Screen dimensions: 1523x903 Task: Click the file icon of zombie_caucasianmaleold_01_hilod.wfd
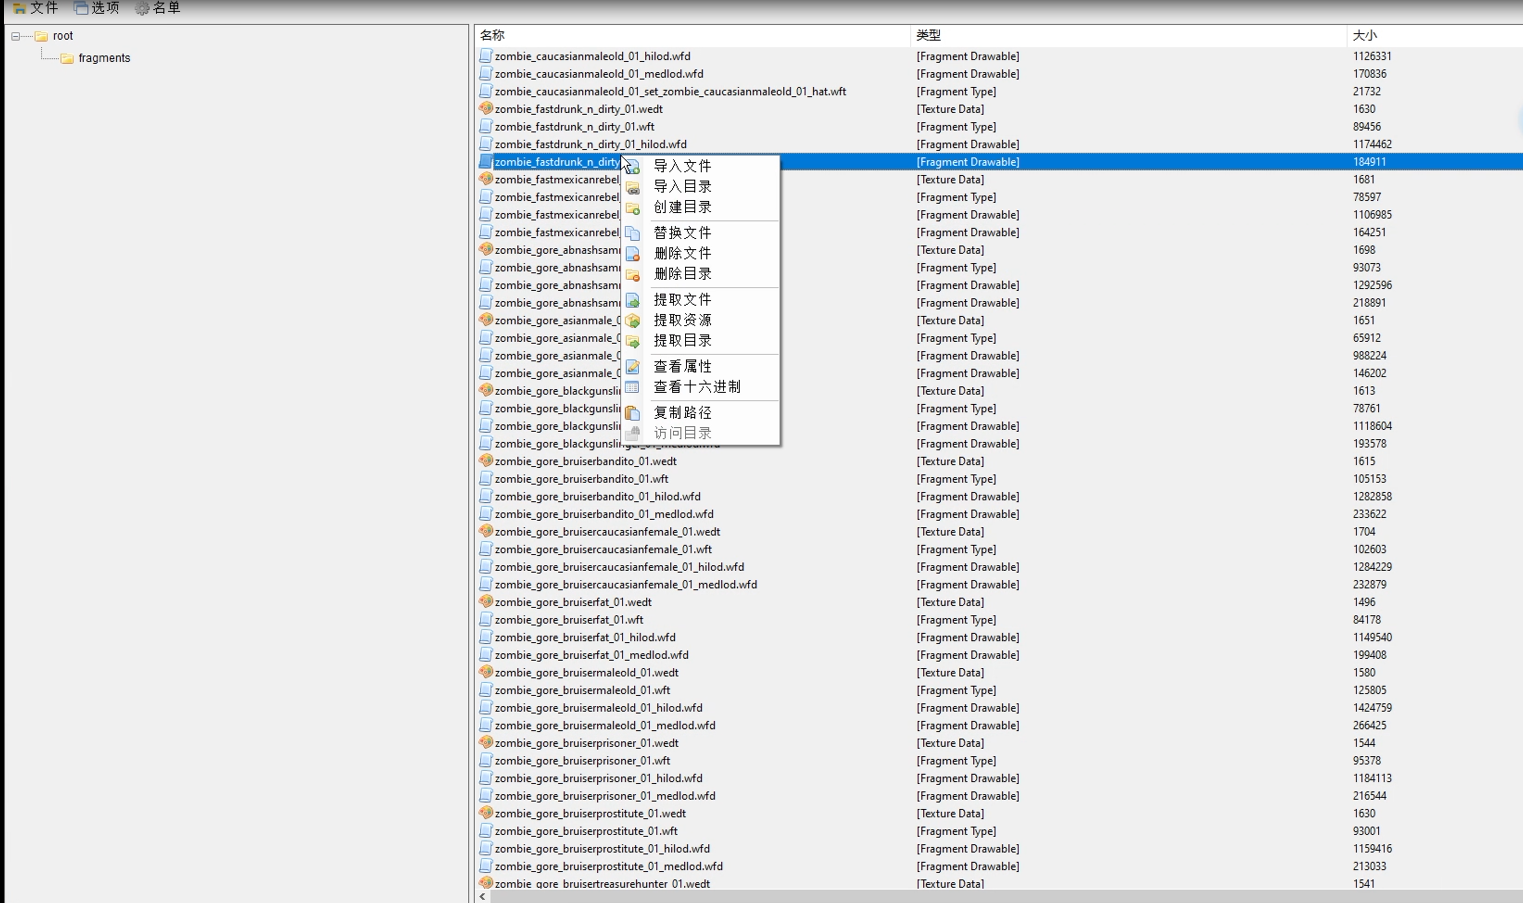[x=486, y=56]
